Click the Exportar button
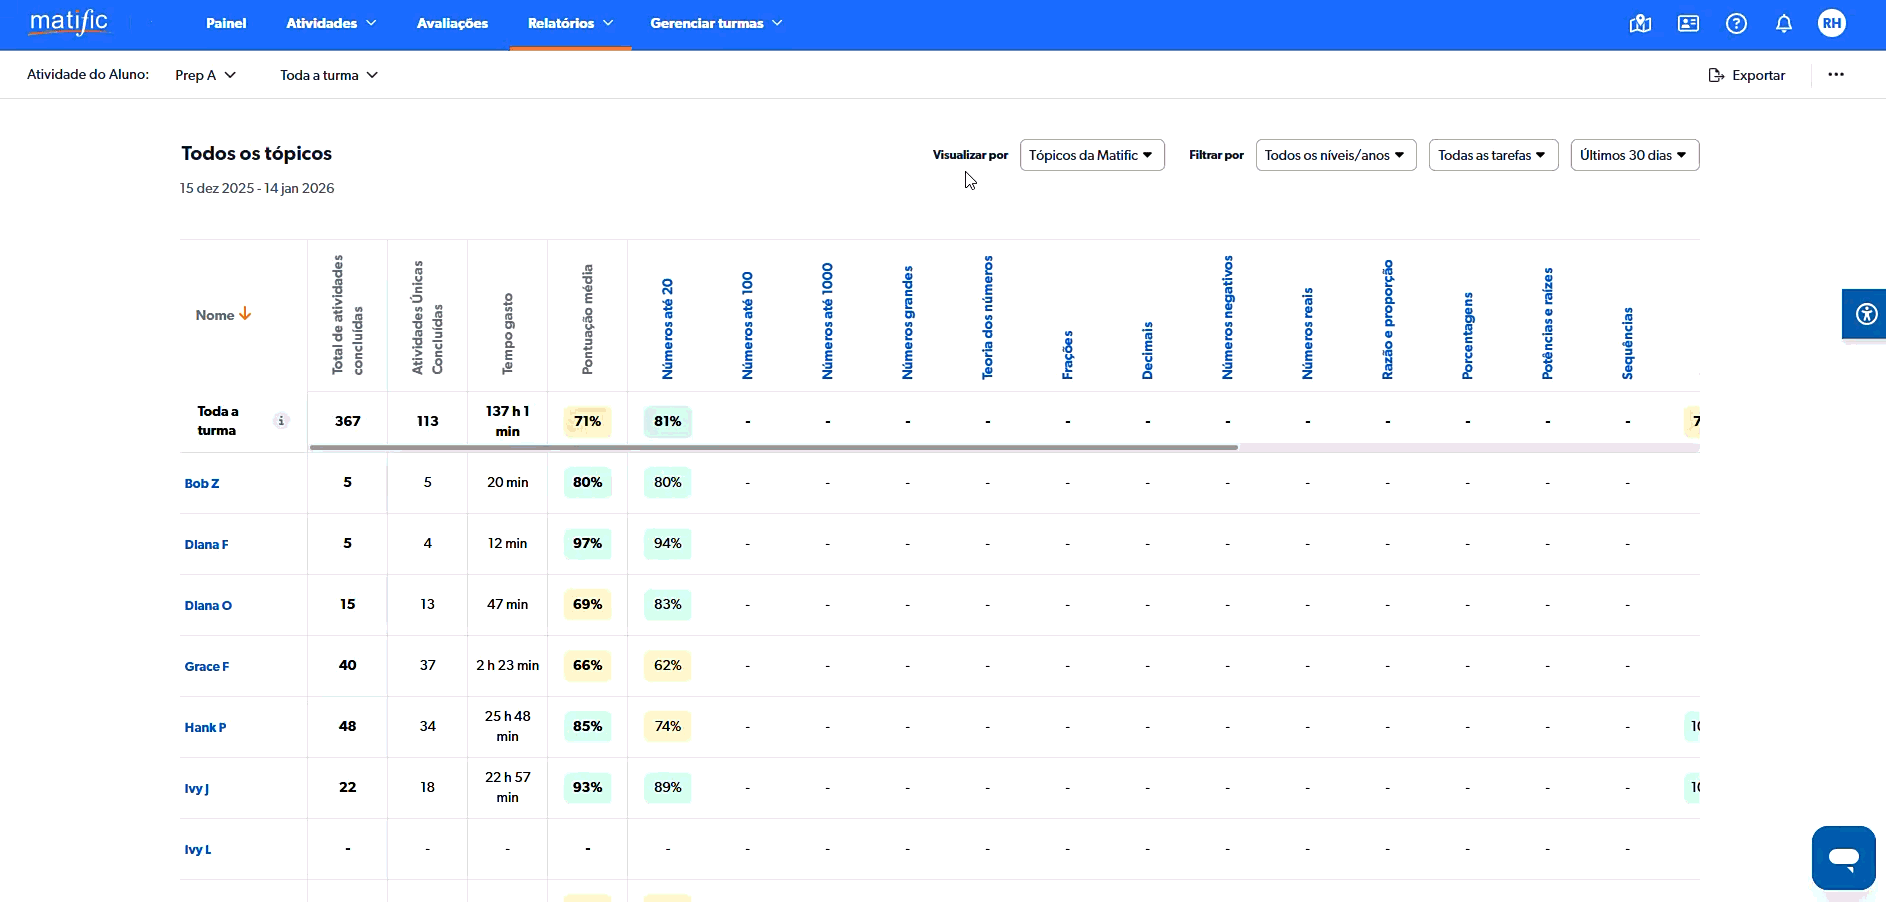Viewport: 1886px width, 902px height. 1747,75
